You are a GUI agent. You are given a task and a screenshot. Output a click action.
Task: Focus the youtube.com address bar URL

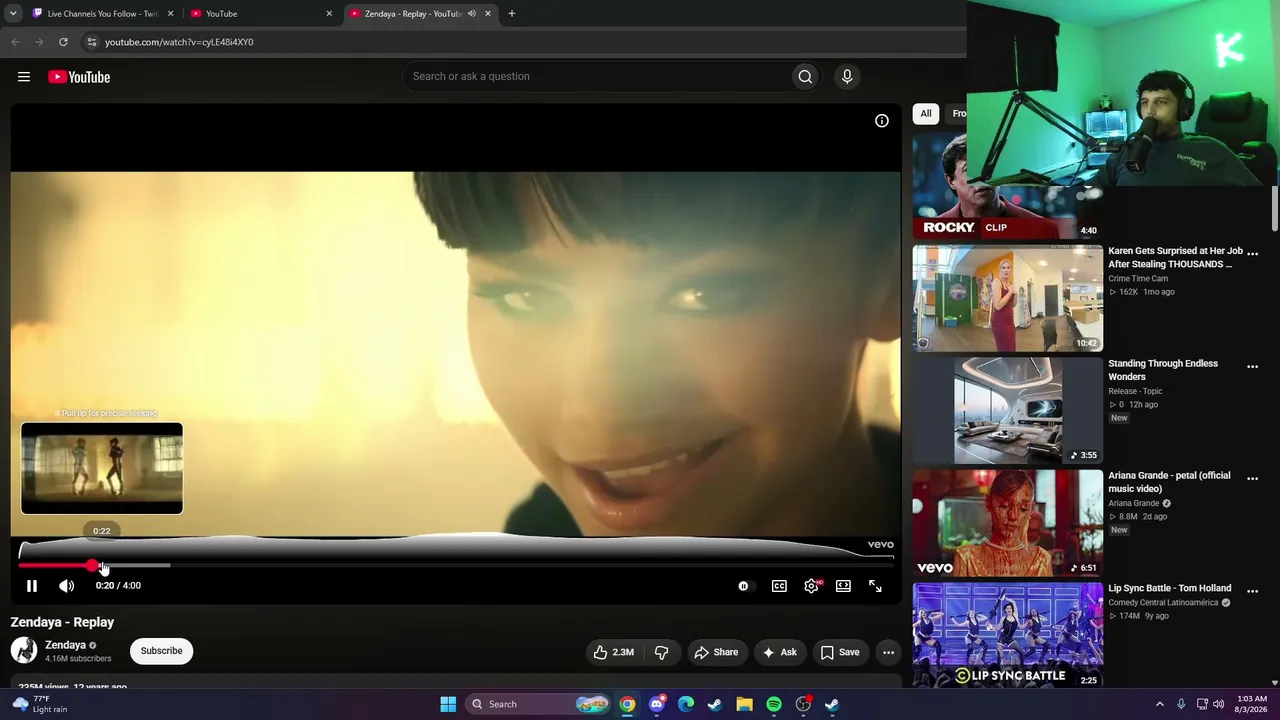(179, 42)
